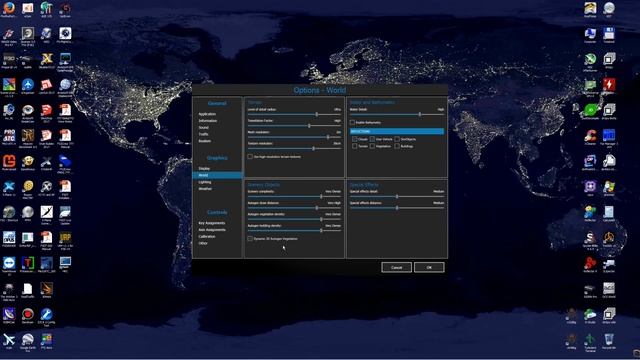Select the blue circle airplane desktop icon
The image size is (640, 360).
point(28,84)
